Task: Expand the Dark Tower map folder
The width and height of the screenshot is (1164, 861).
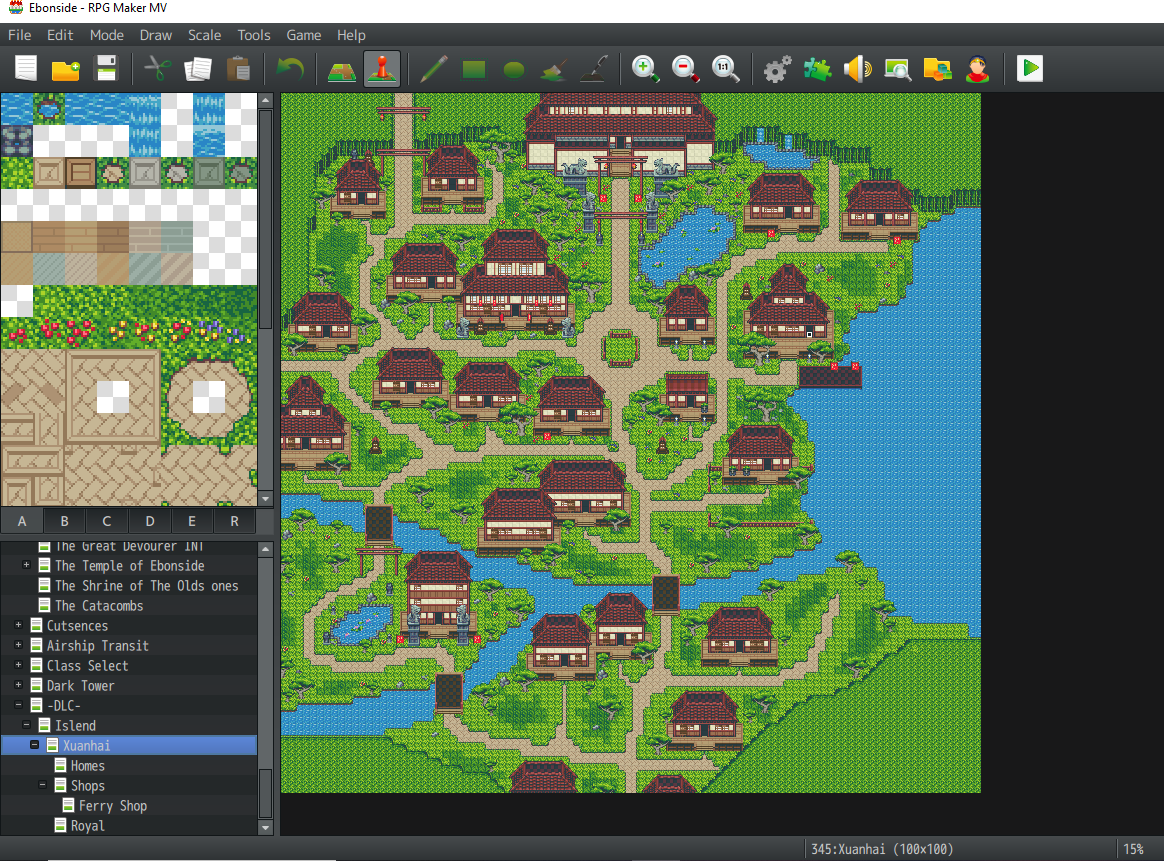Action: point(19,686)
